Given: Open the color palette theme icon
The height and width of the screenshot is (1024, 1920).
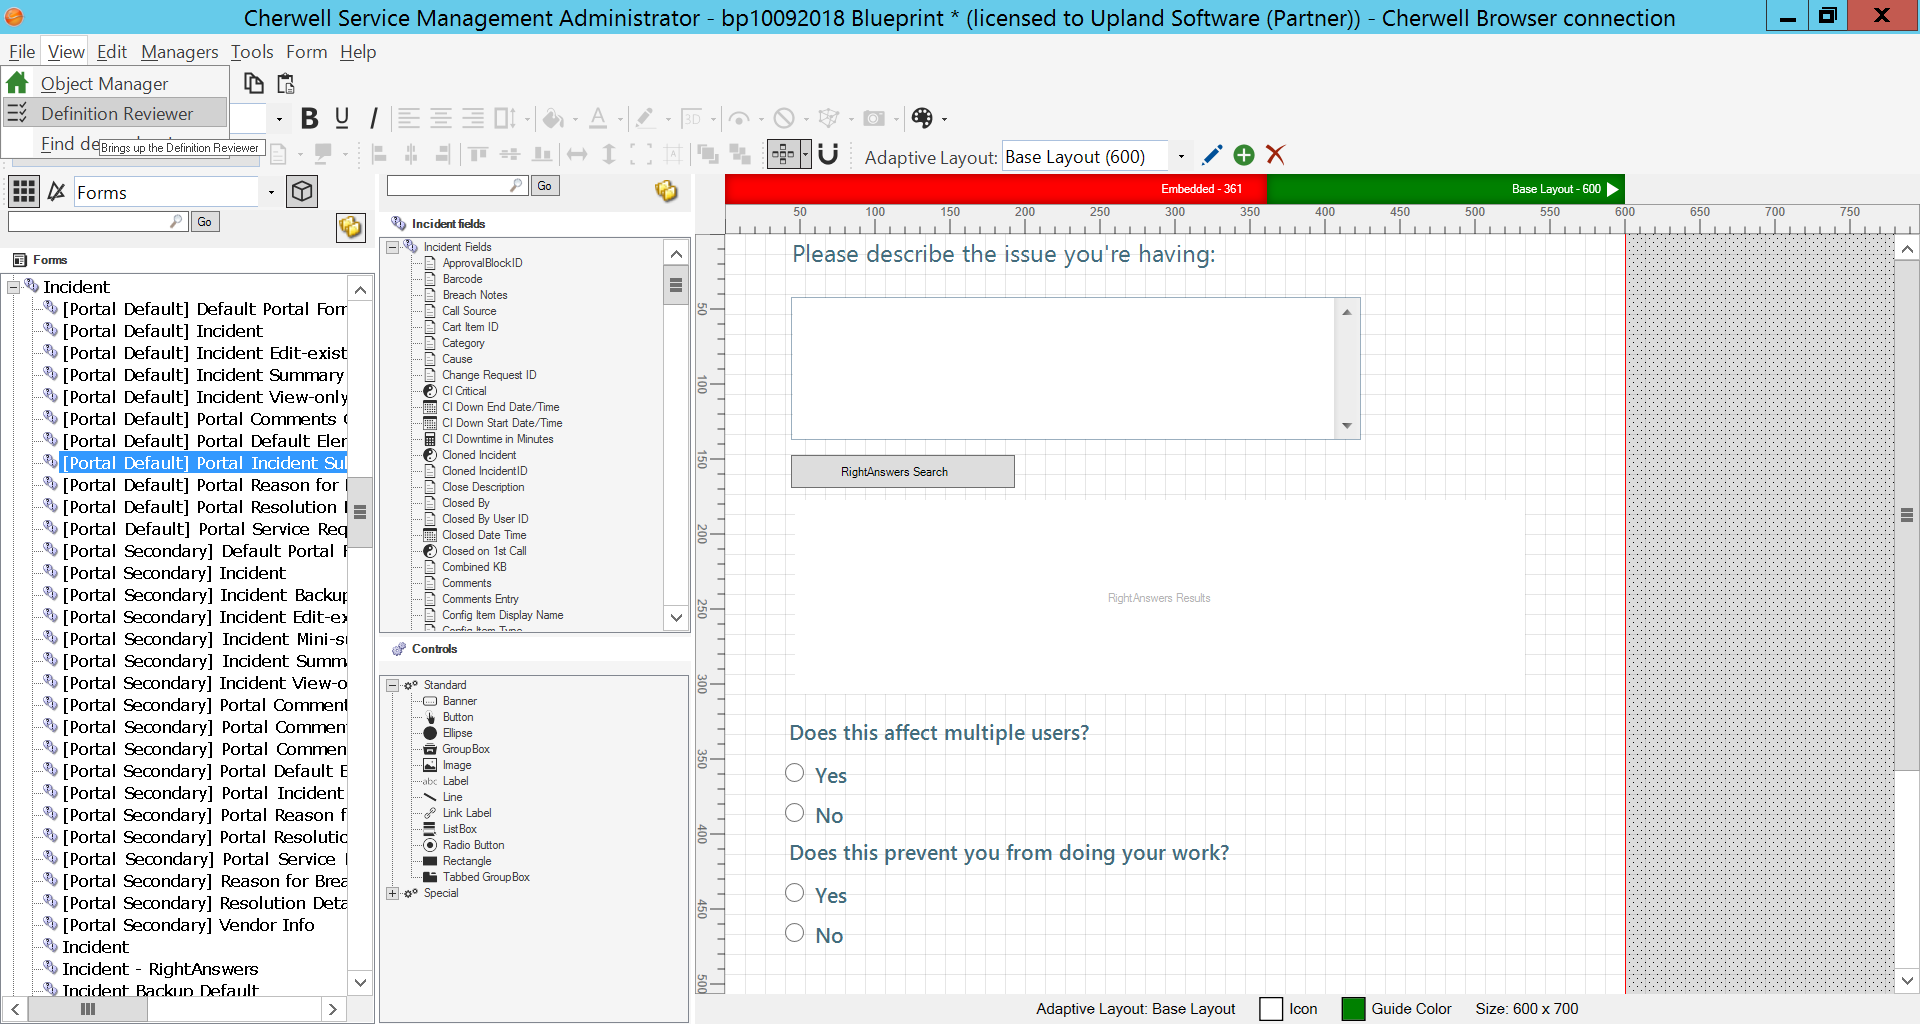Looking at the screenshot, I should click(x=922, y=119).
